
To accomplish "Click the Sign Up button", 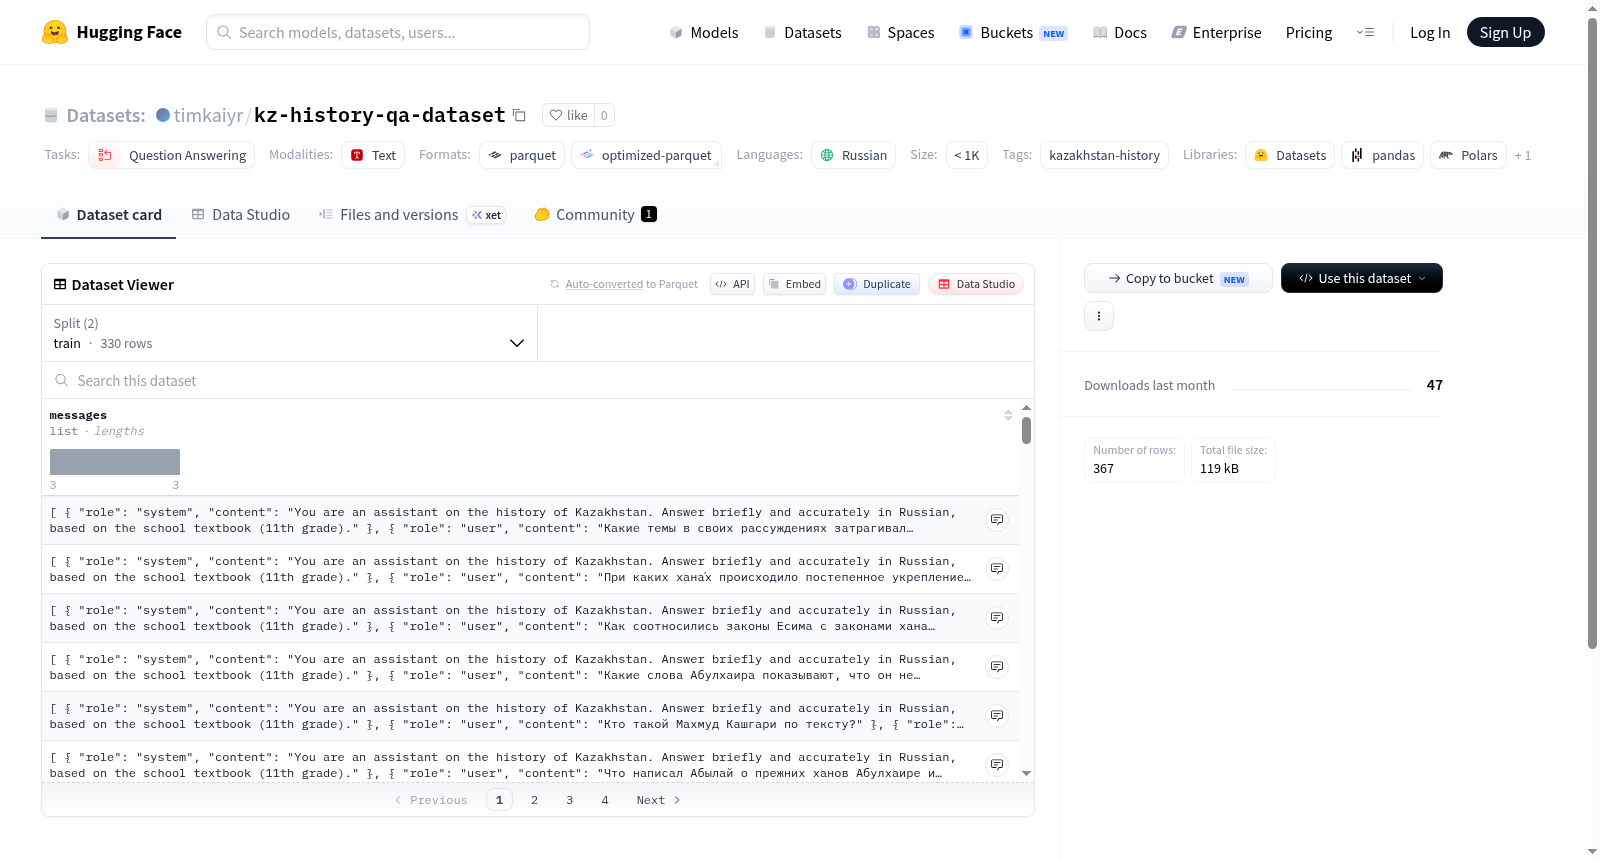I will click(x=1505, y=32).
